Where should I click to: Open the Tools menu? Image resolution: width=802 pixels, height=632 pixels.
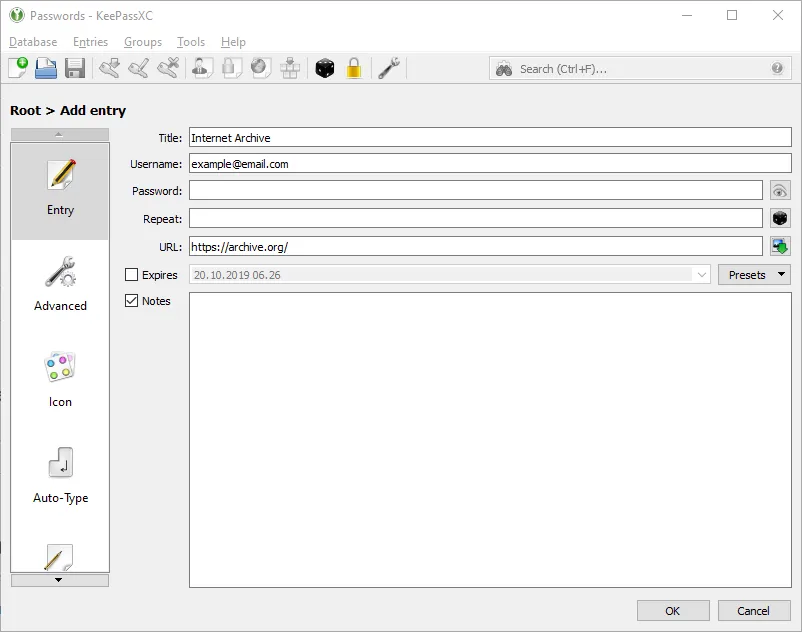(191, 42)
